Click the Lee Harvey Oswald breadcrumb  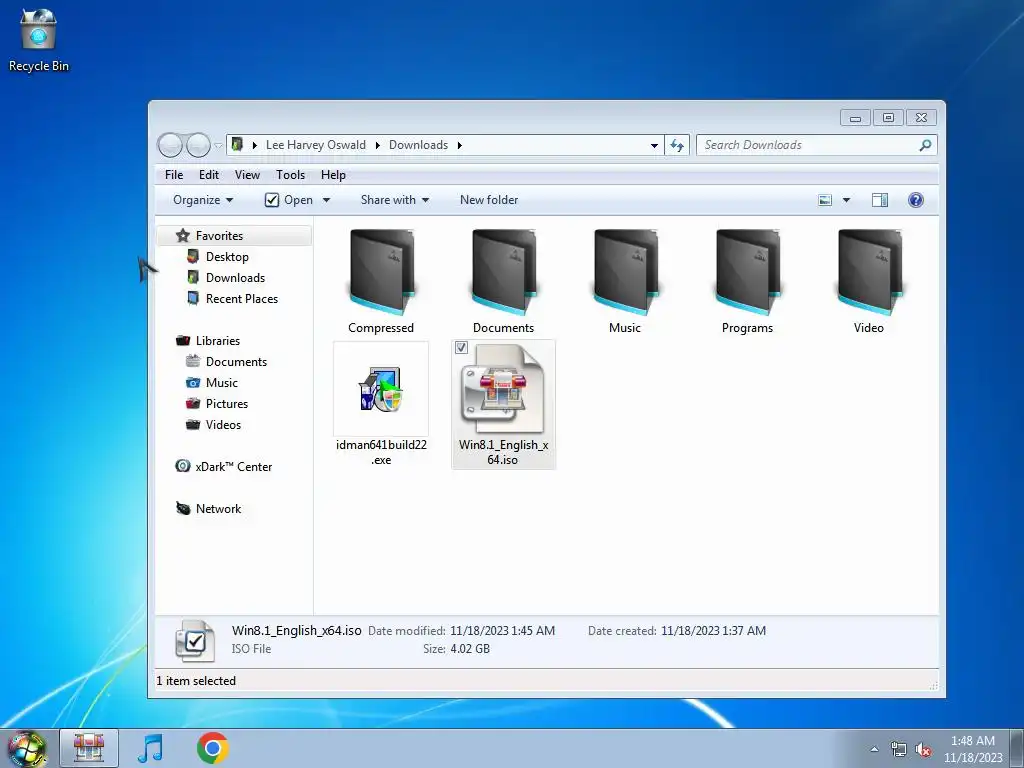(315, 145)
